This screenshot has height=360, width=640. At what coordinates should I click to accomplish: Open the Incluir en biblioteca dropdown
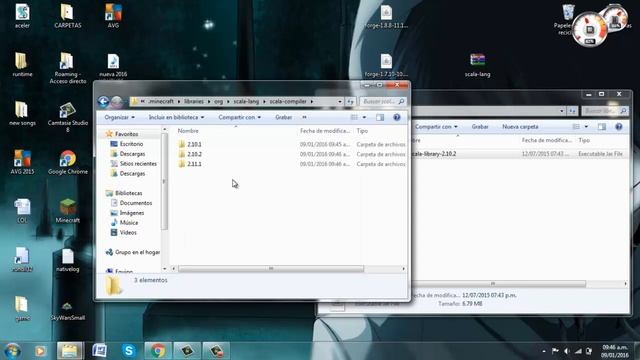click(x=176, y=118)
